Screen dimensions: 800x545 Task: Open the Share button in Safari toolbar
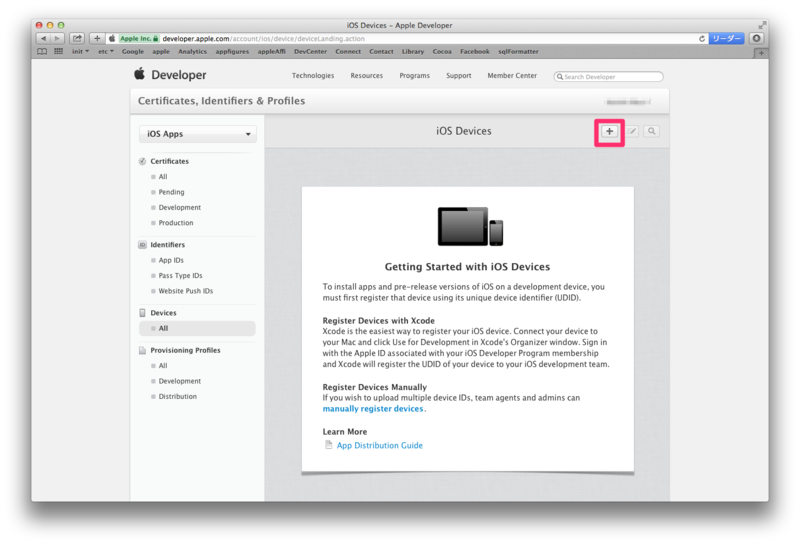tap(77, 38)
